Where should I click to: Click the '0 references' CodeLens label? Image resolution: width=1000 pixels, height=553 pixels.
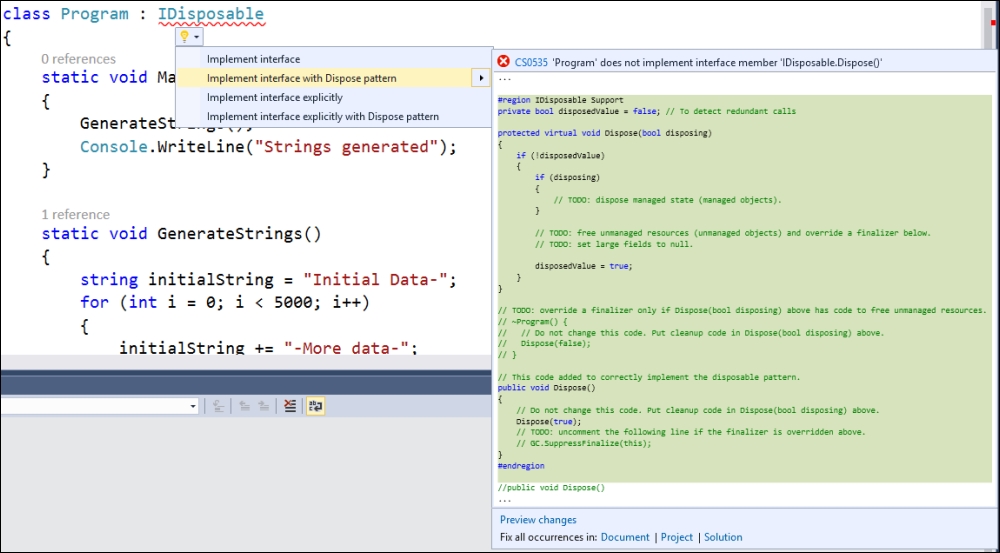coord(78,59)
